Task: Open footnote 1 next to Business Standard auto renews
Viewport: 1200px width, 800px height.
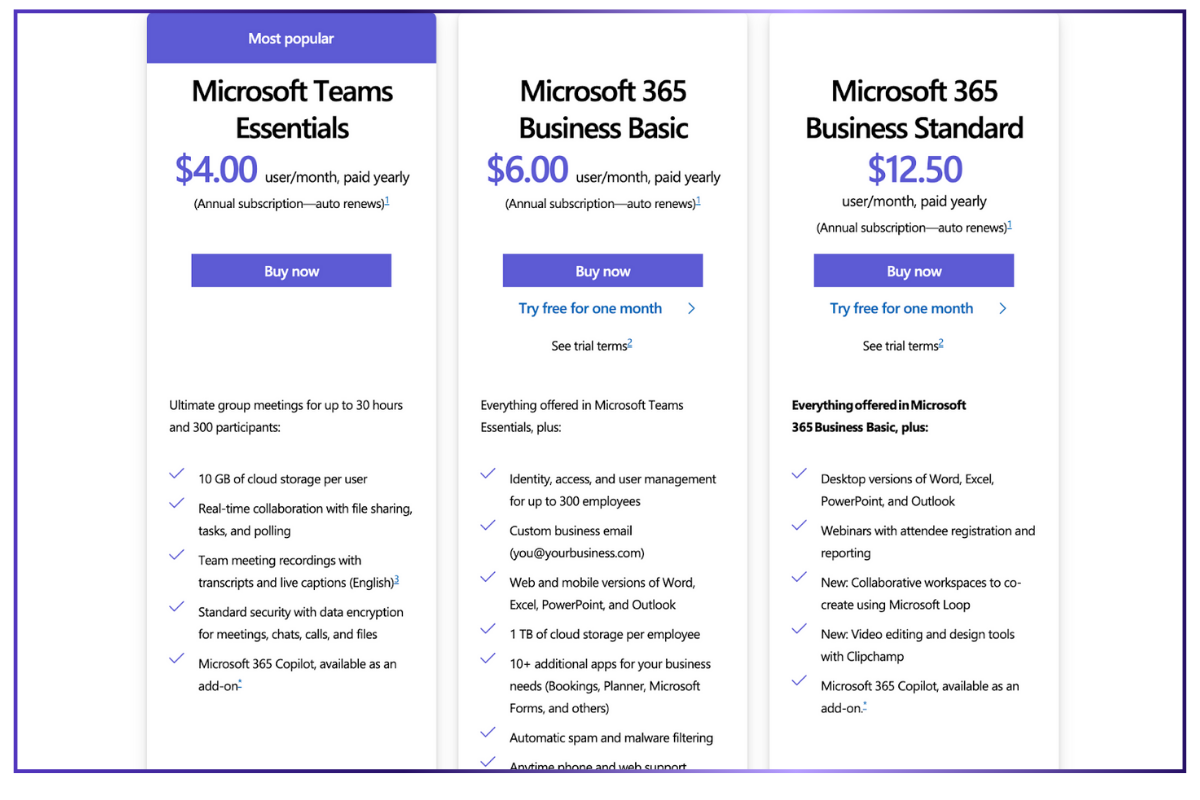Action: click(1009, 225)
